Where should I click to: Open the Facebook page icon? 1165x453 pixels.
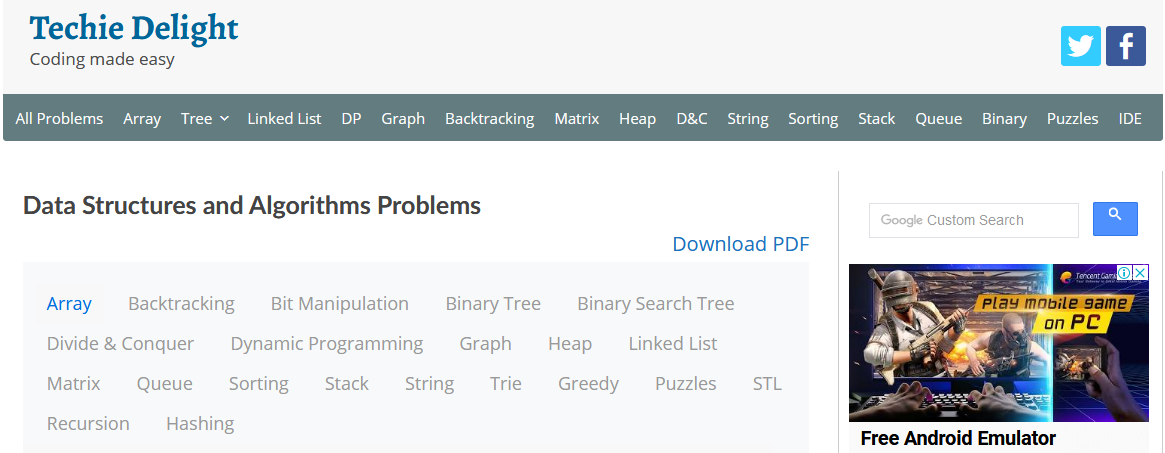(x=1125, y=46)
